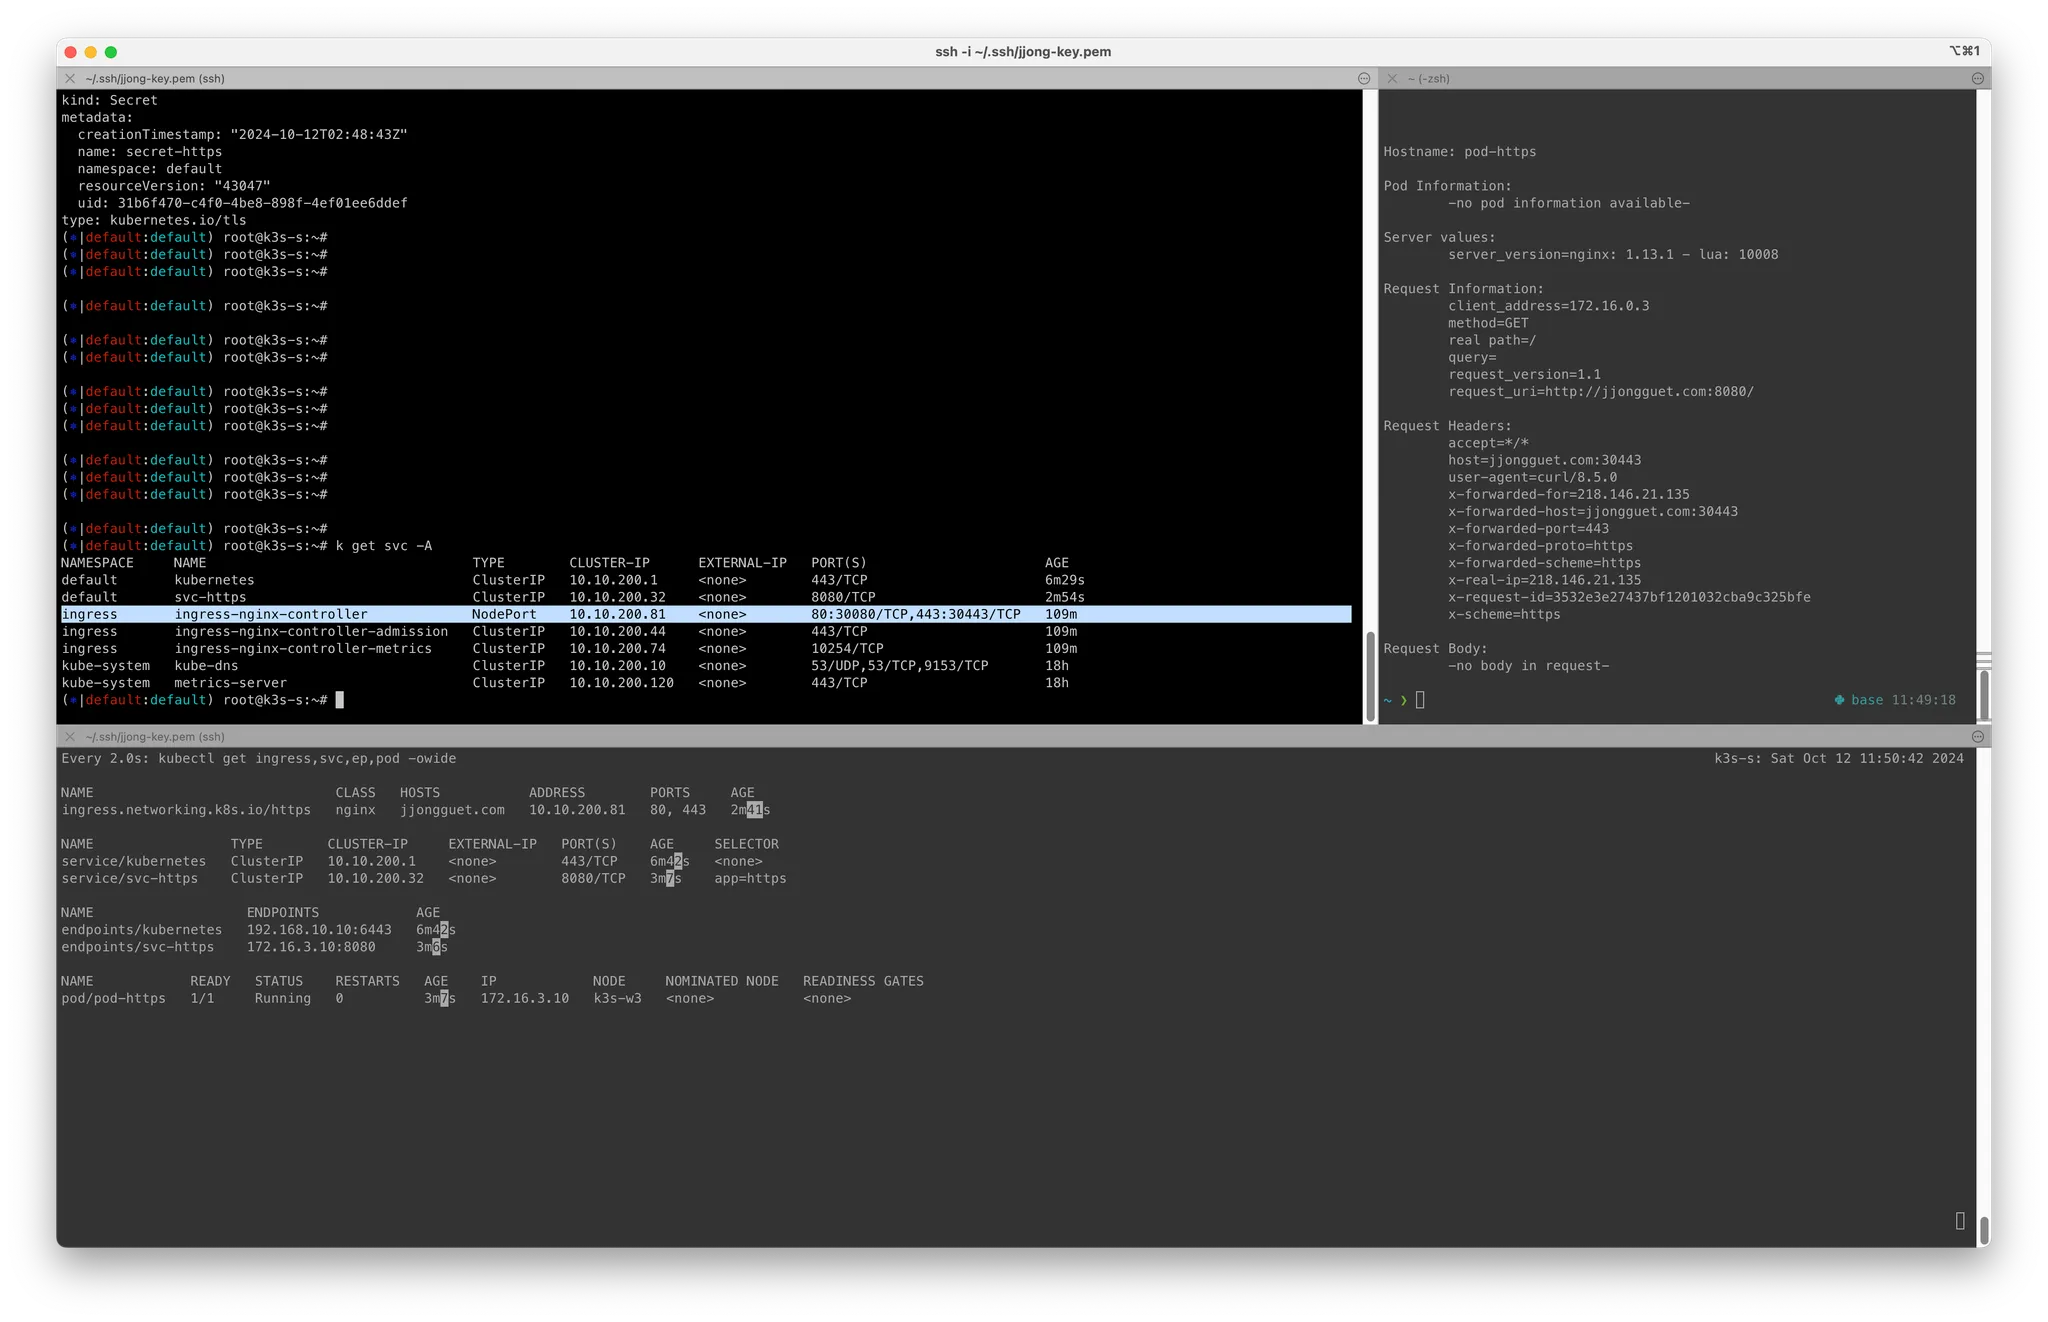Click ingress.networking.k8s.io/https entry
The width and height of the screenshot is (2048, 1322).
click(x=186, y=809)
